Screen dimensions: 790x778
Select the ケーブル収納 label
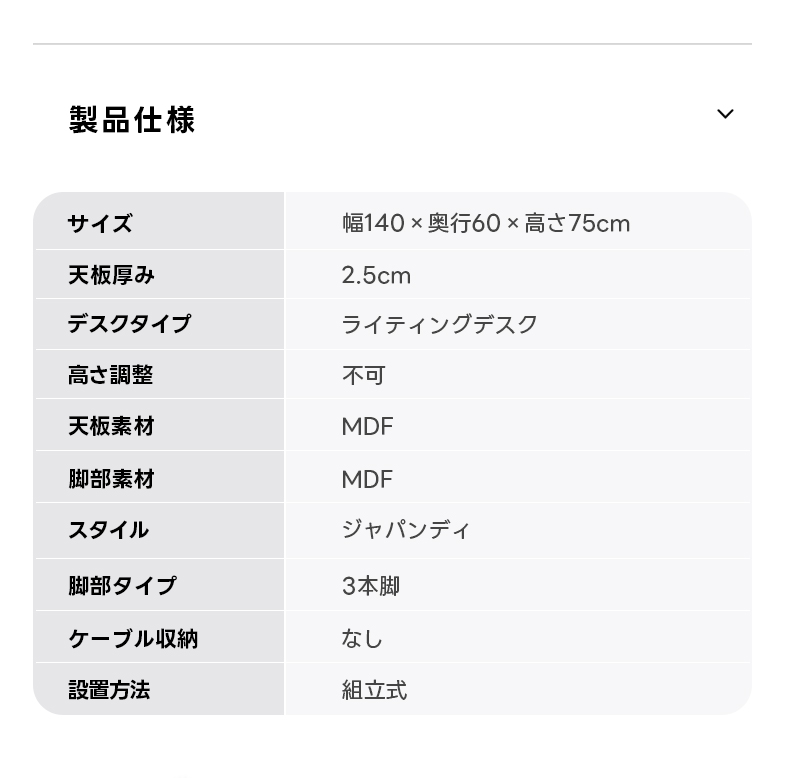[133, 638]
